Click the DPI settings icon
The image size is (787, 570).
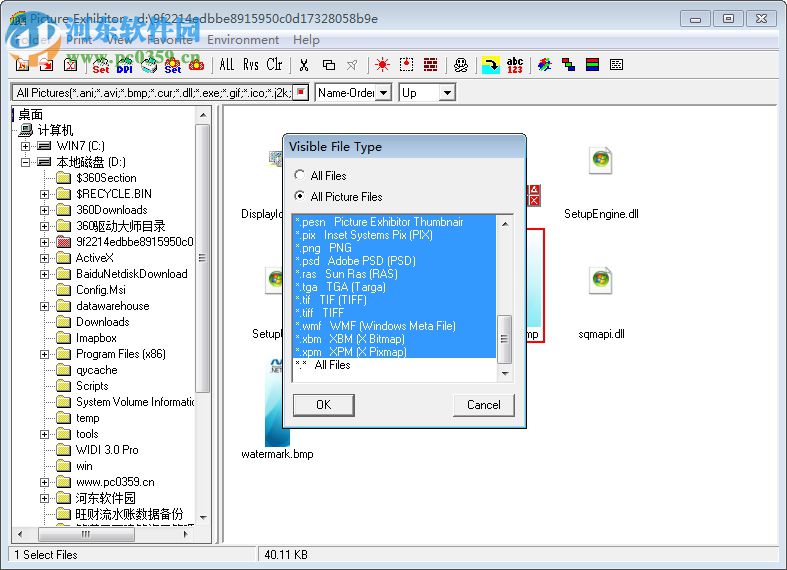(124, 65)
